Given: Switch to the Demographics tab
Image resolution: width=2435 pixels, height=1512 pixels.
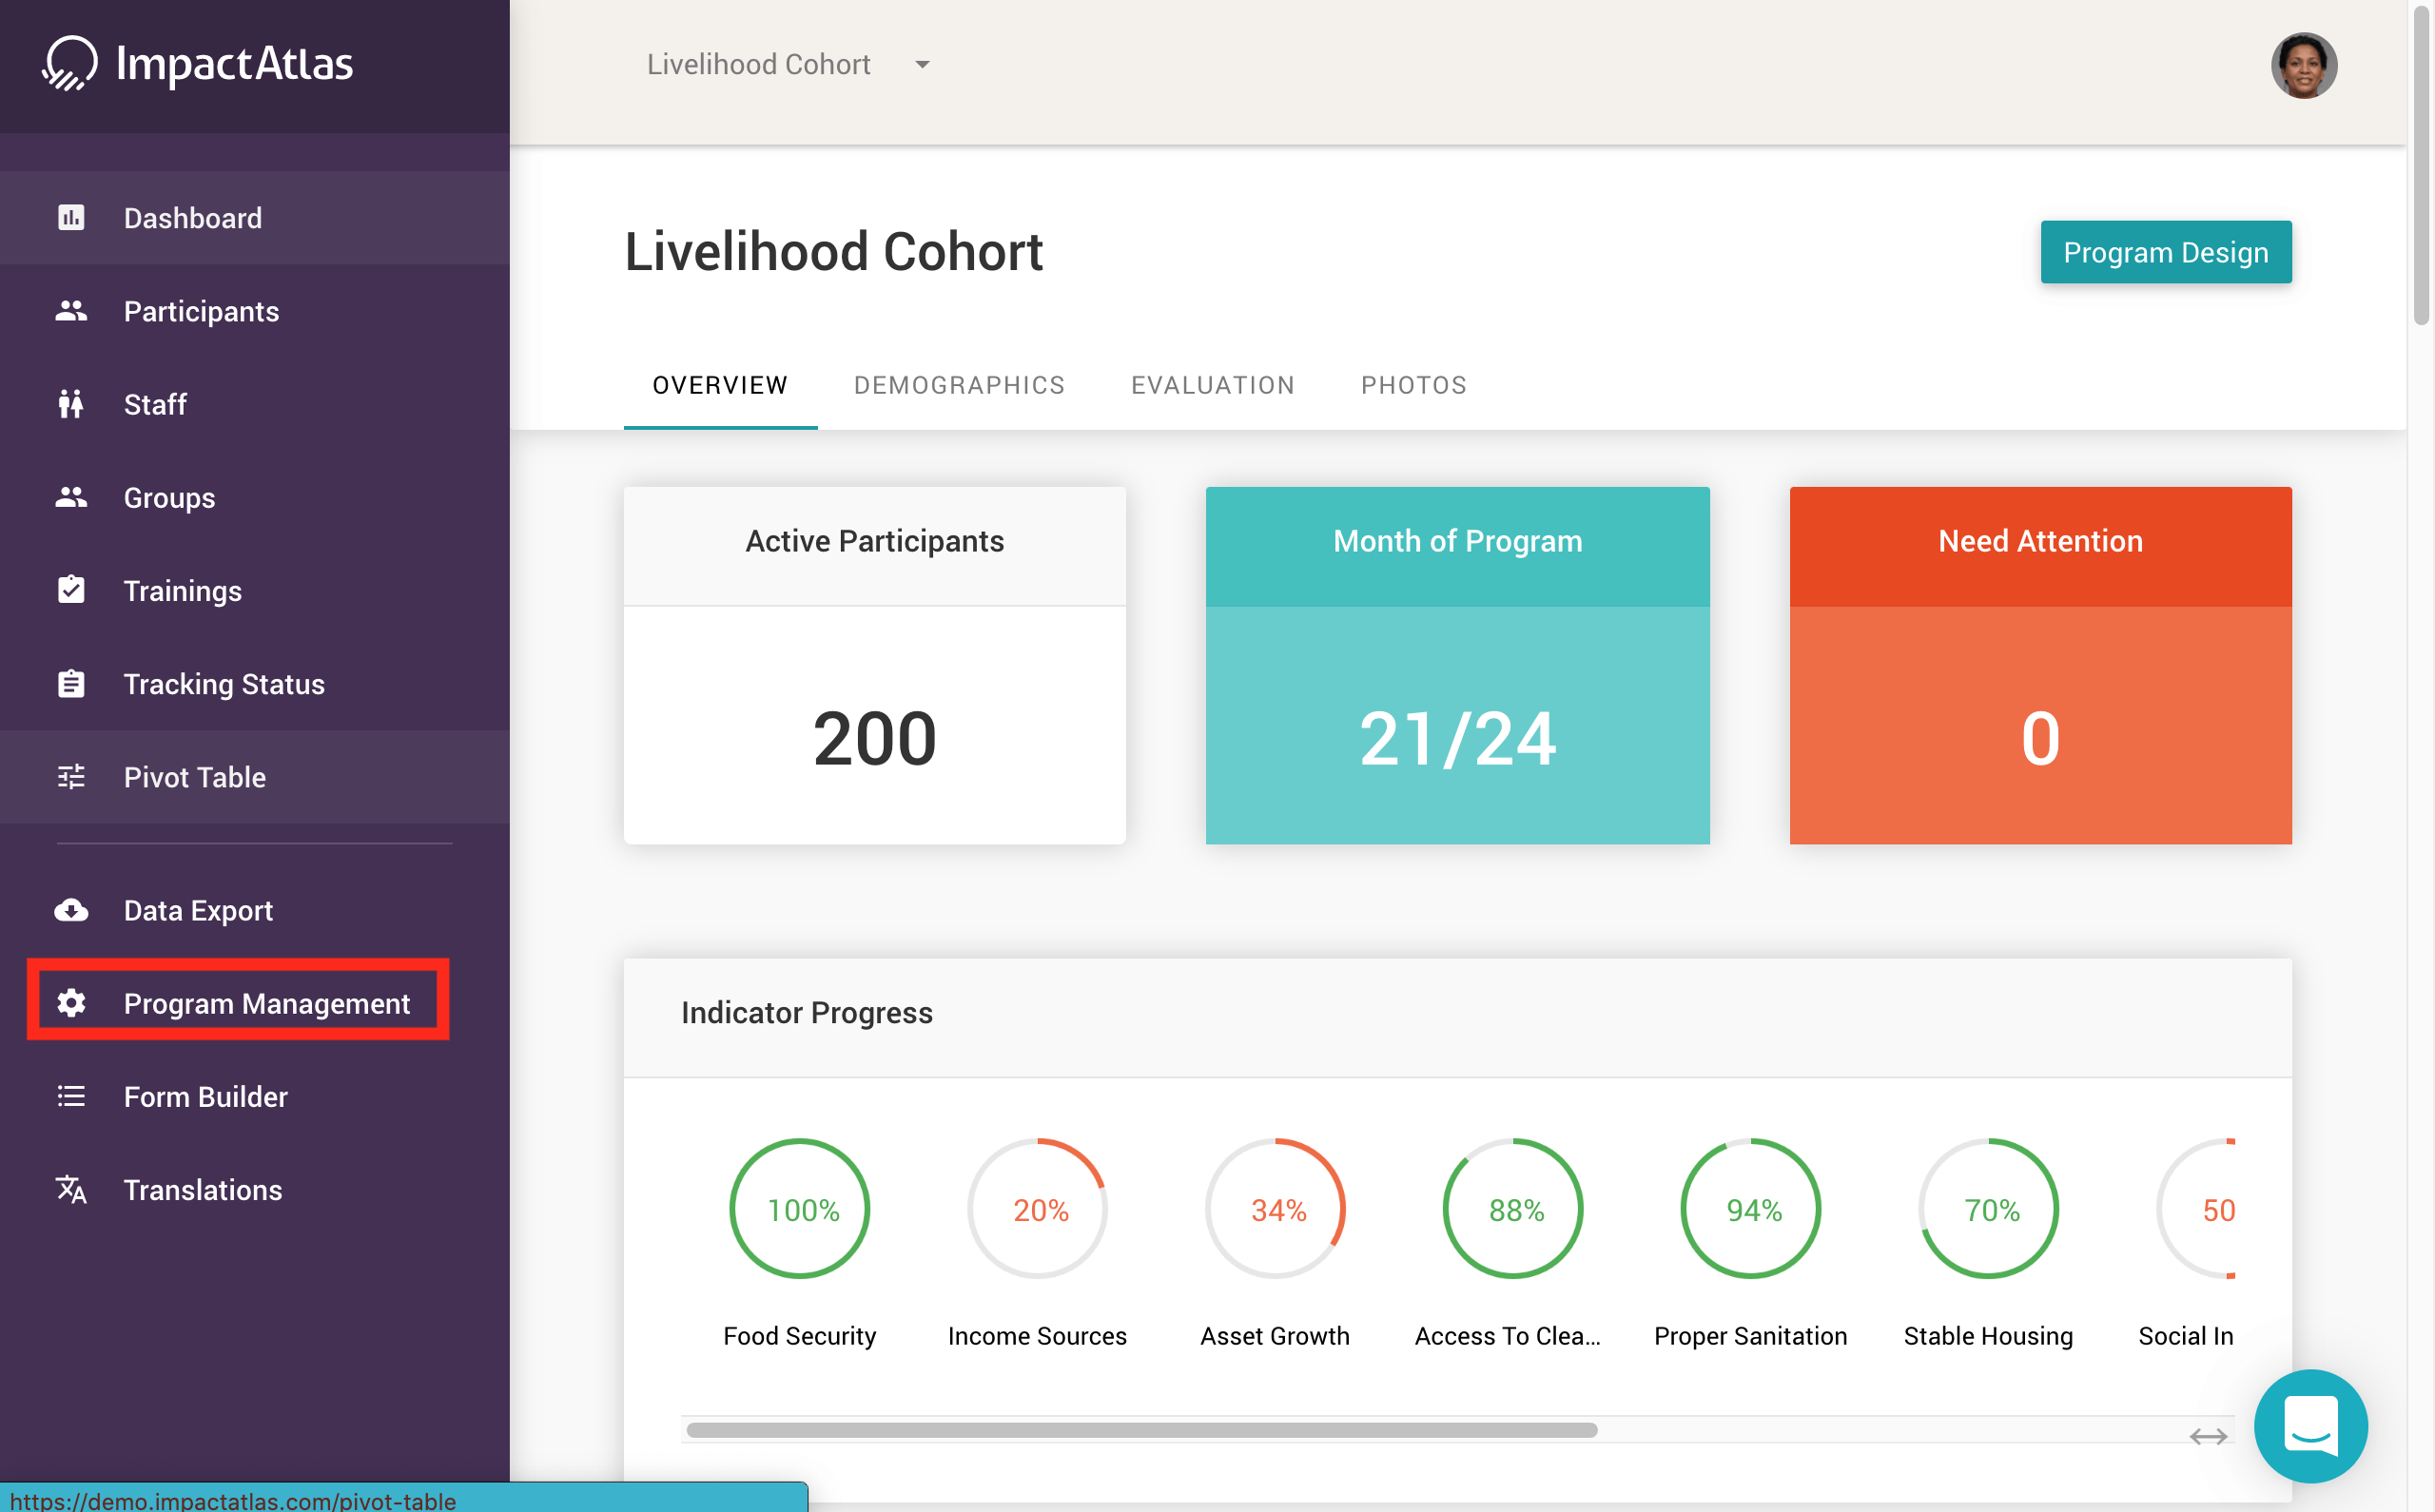Looking at the screenshot, I should tap(959, 385).
